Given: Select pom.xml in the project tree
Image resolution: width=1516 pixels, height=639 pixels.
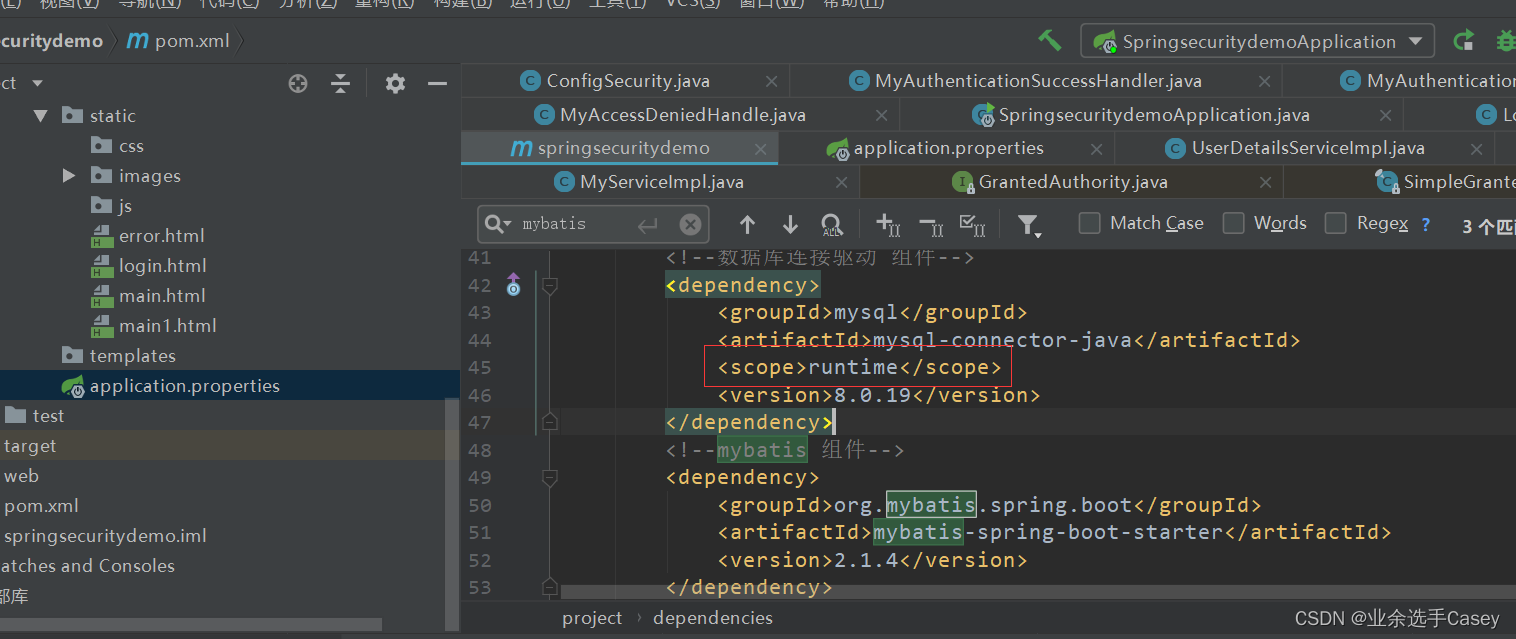Looking at the screenshot, I should [x=41, y=506].
